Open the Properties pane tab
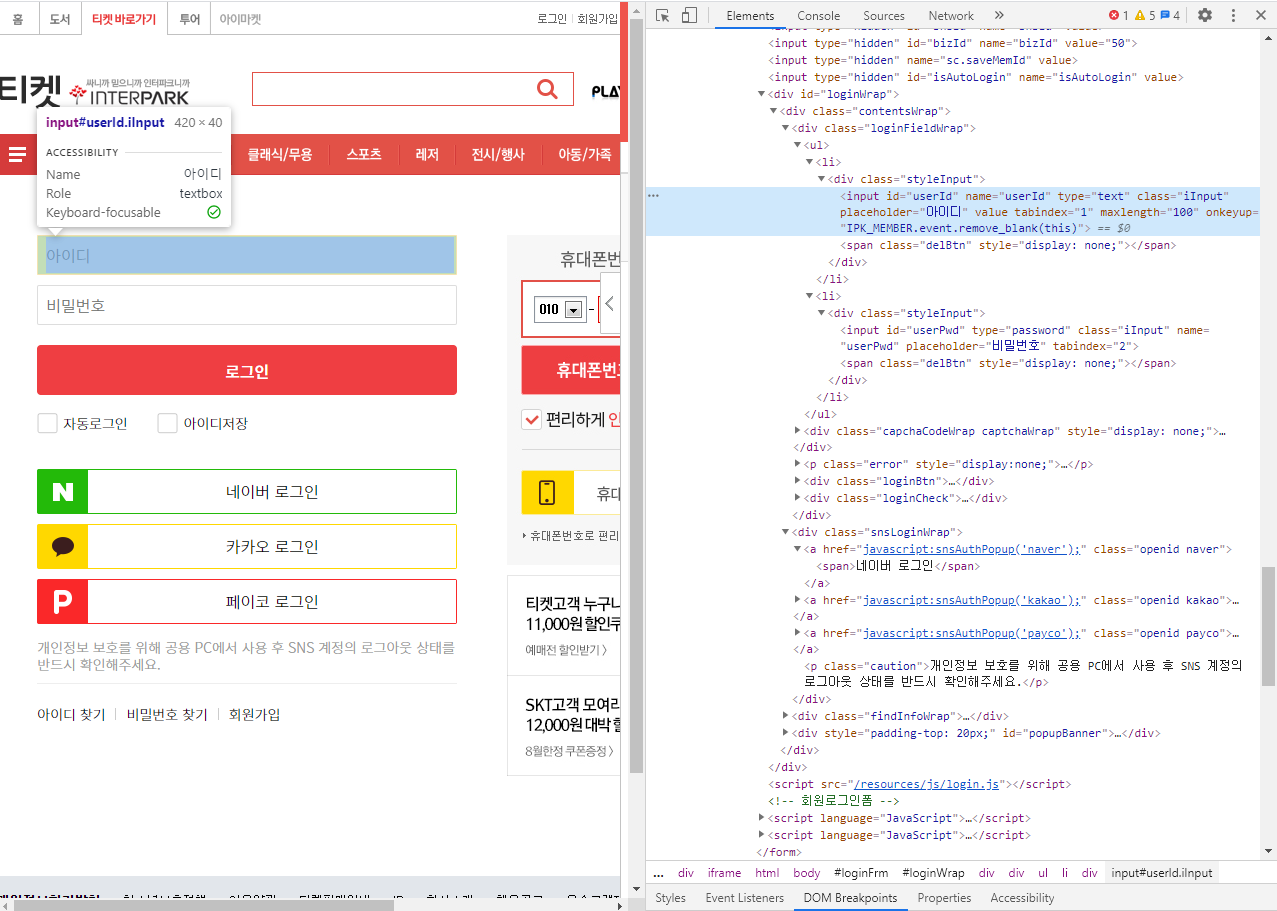This screenshot has height=911, width=1277. pos(945,898)
